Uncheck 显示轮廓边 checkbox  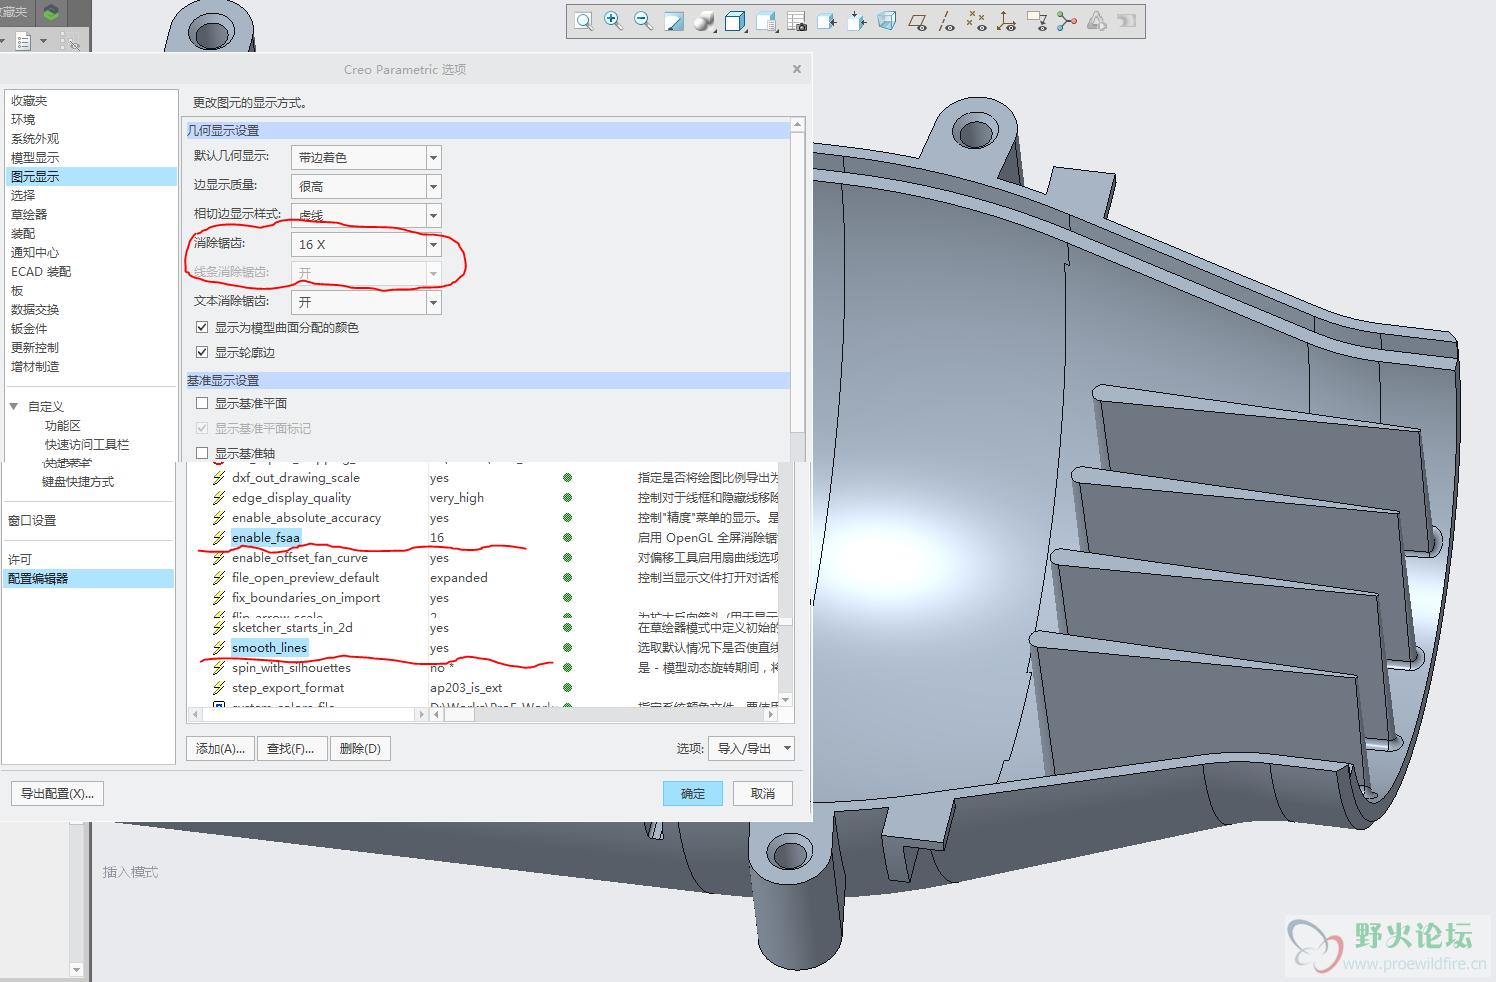[x=202, y=352]
